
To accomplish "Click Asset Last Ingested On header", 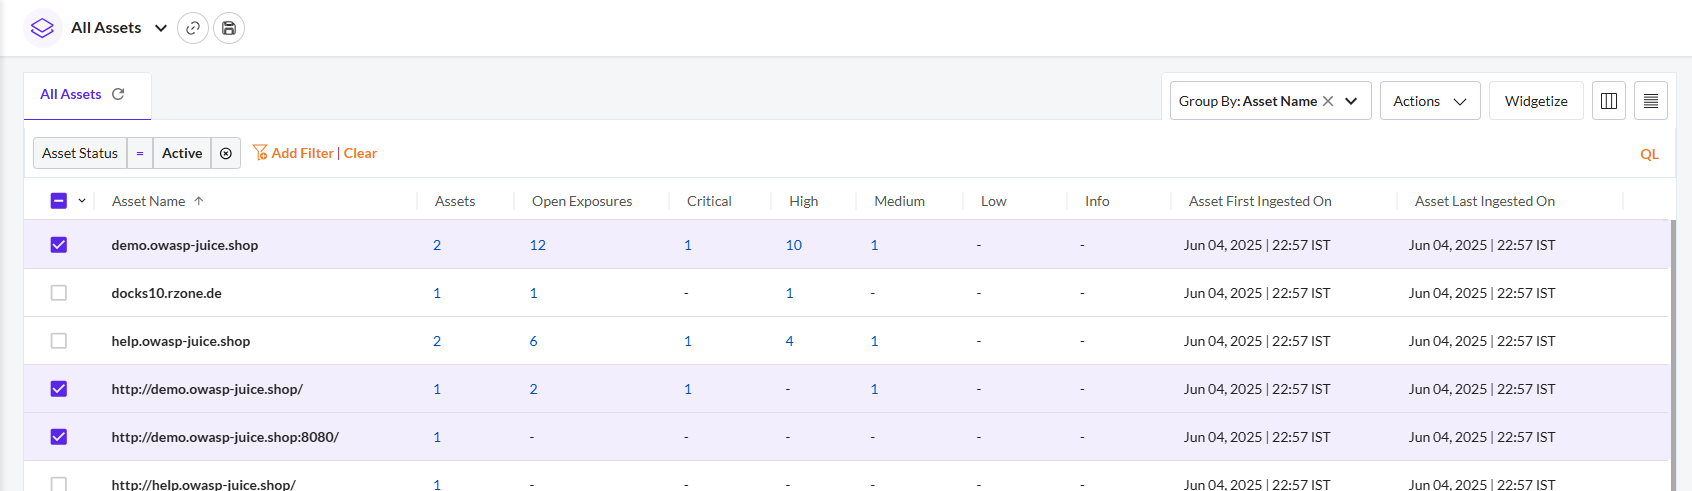I will tap(1485, 201).
